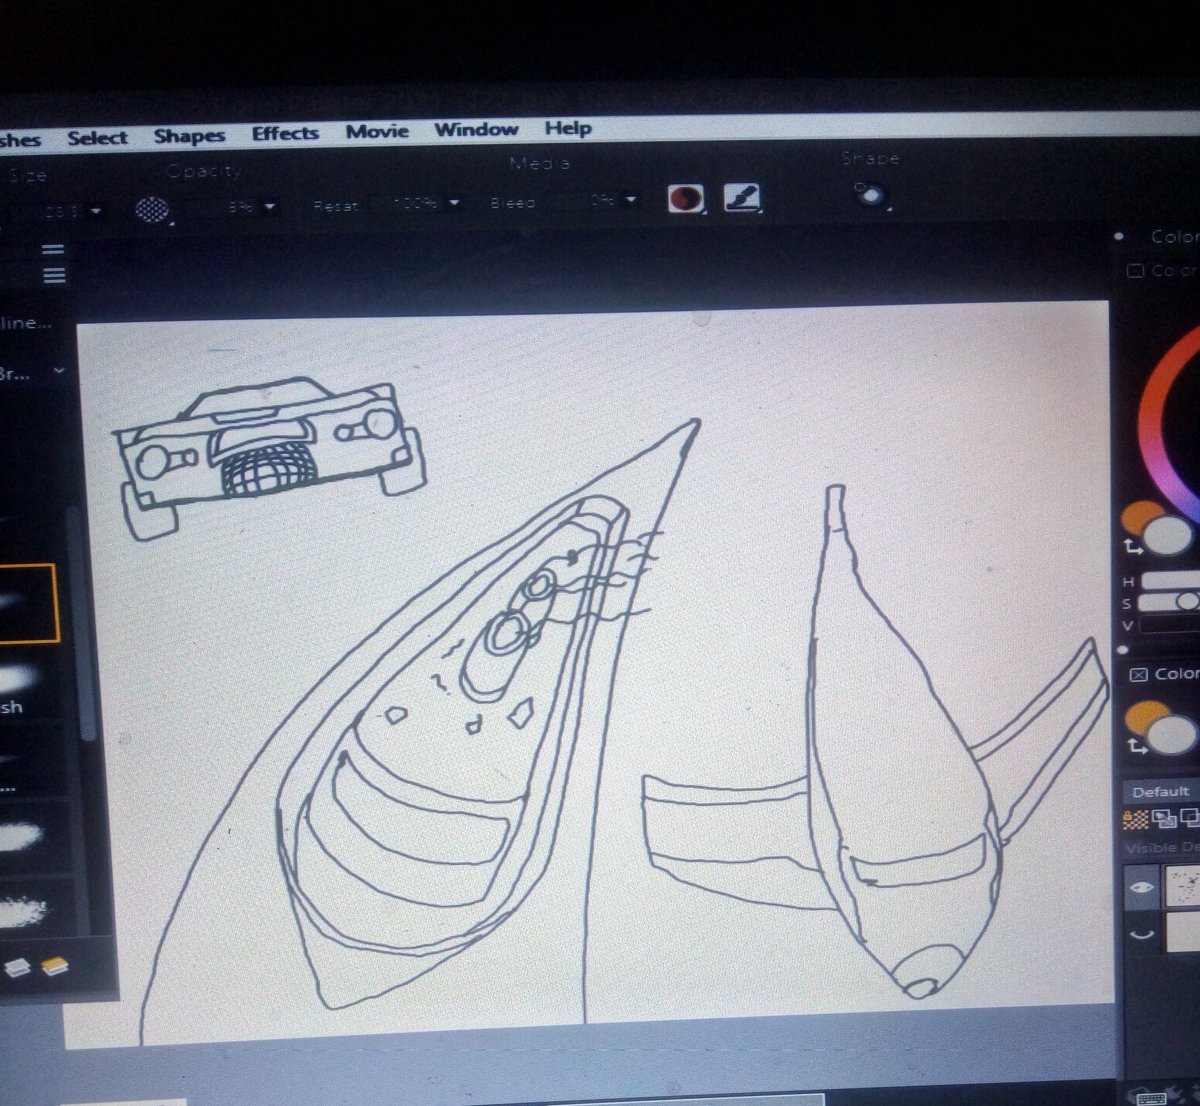Close the second Color panel with X box

1138,675
